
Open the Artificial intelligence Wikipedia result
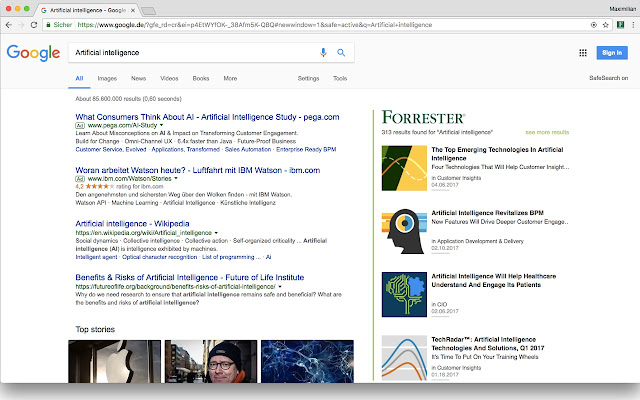coord(132,224)
